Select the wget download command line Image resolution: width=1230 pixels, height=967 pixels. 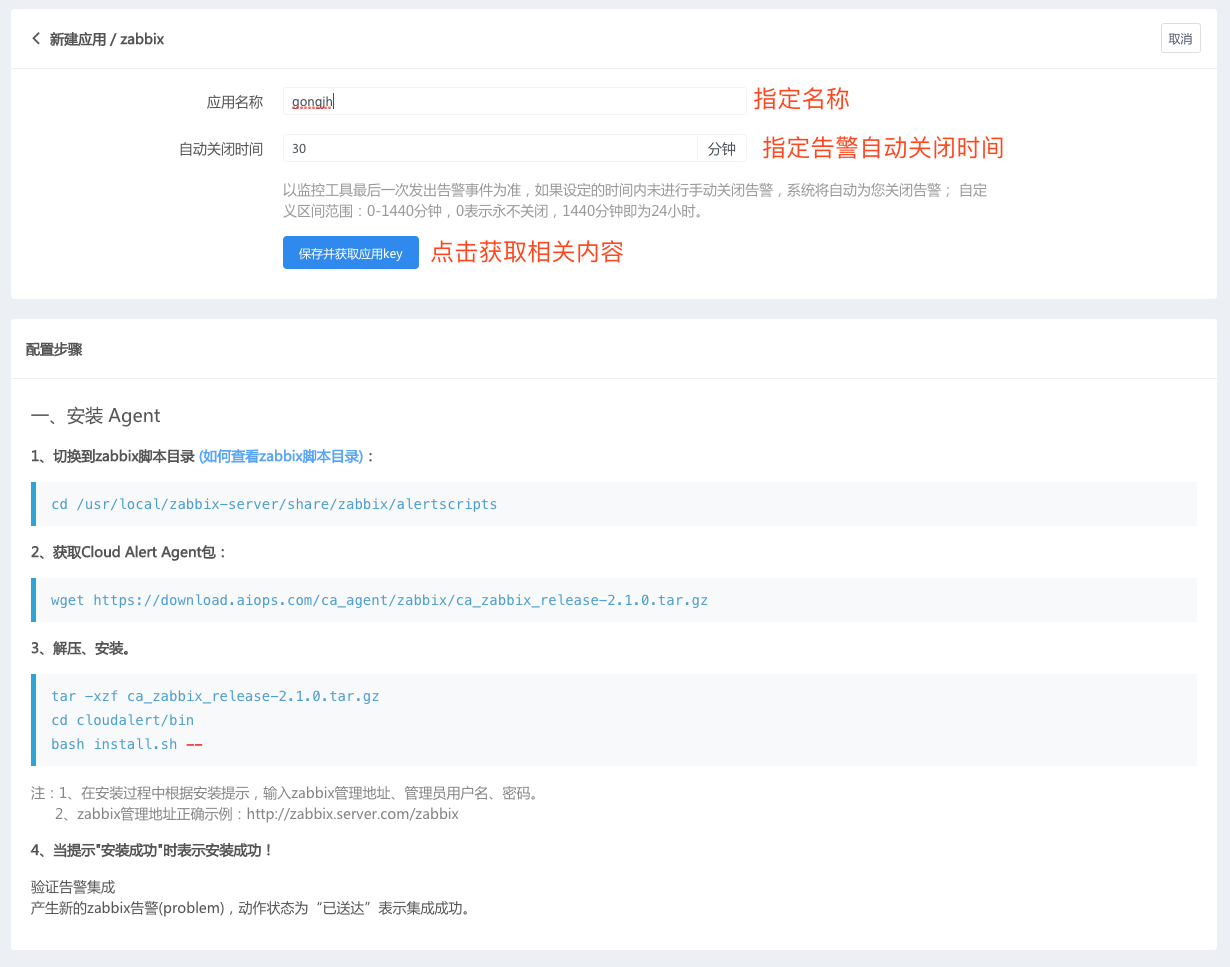(379, 600)
